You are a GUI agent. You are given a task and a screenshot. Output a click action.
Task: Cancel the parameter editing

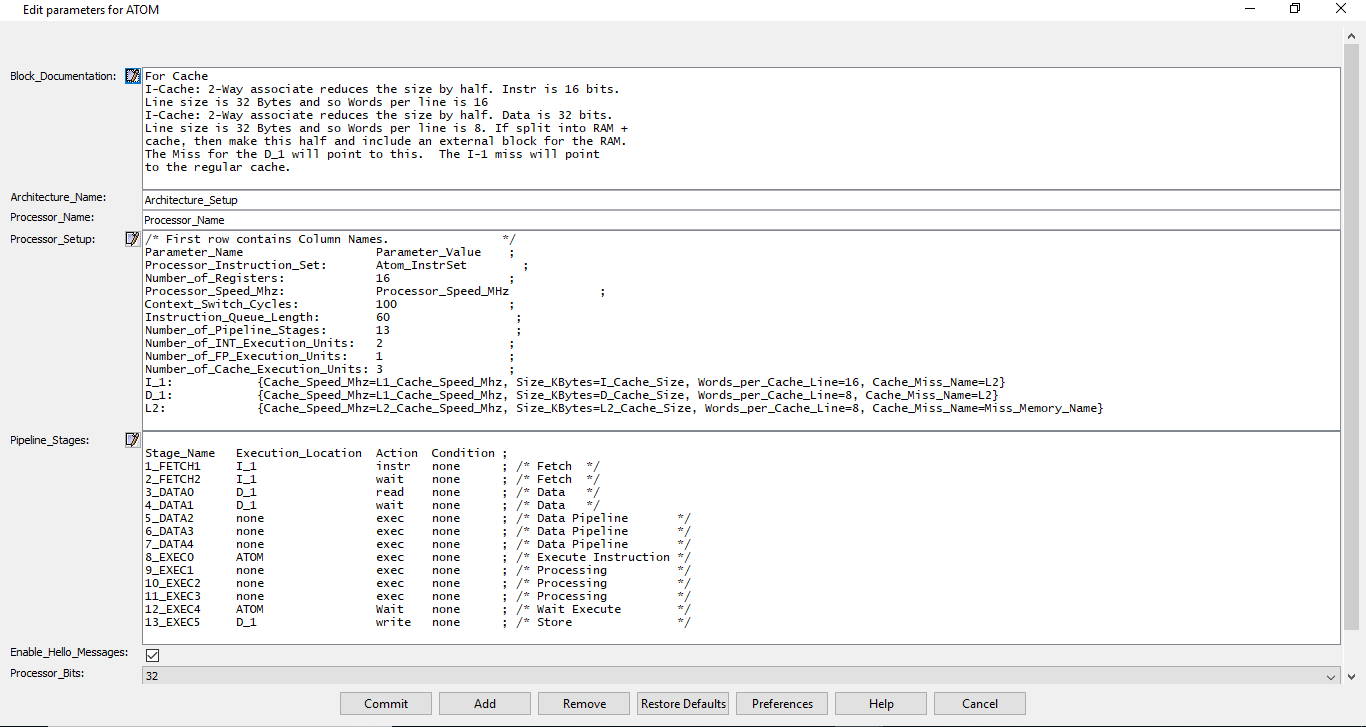980,704
